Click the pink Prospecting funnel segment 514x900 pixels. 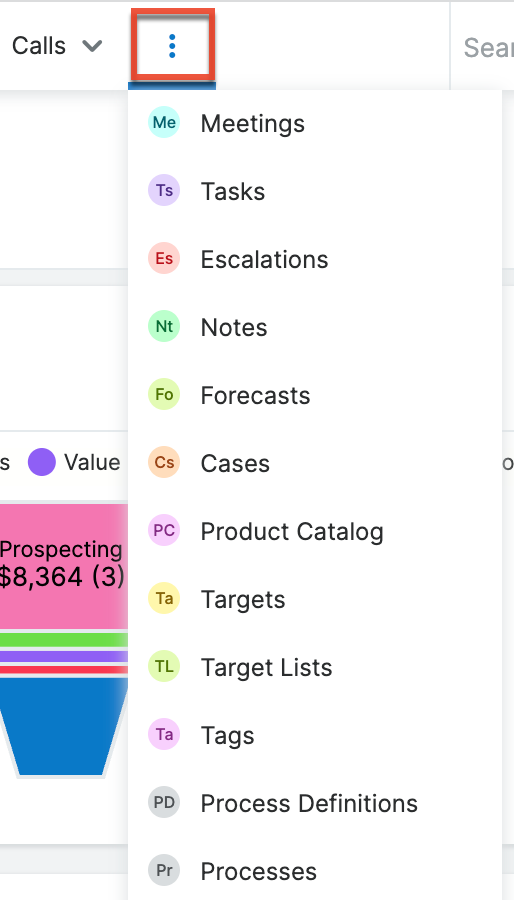point(63,565)
